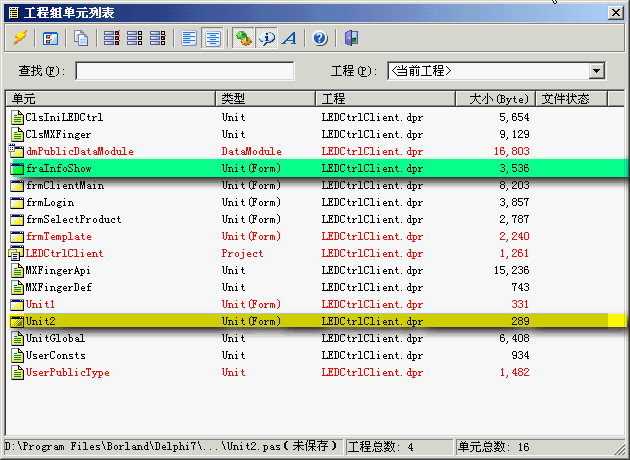Screen dimensions: 630x460
Task: Click the search (查找) input field
Action: 185,71
